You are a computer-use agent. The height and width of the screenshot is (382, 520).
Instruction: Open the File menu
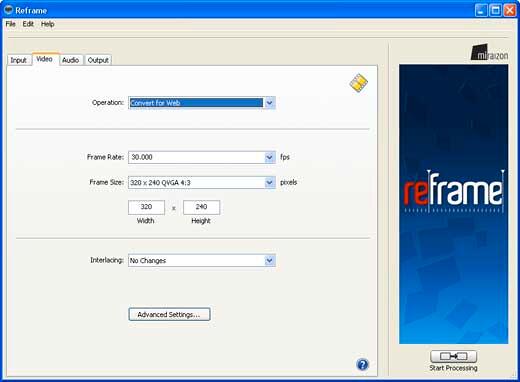(10, 24)
